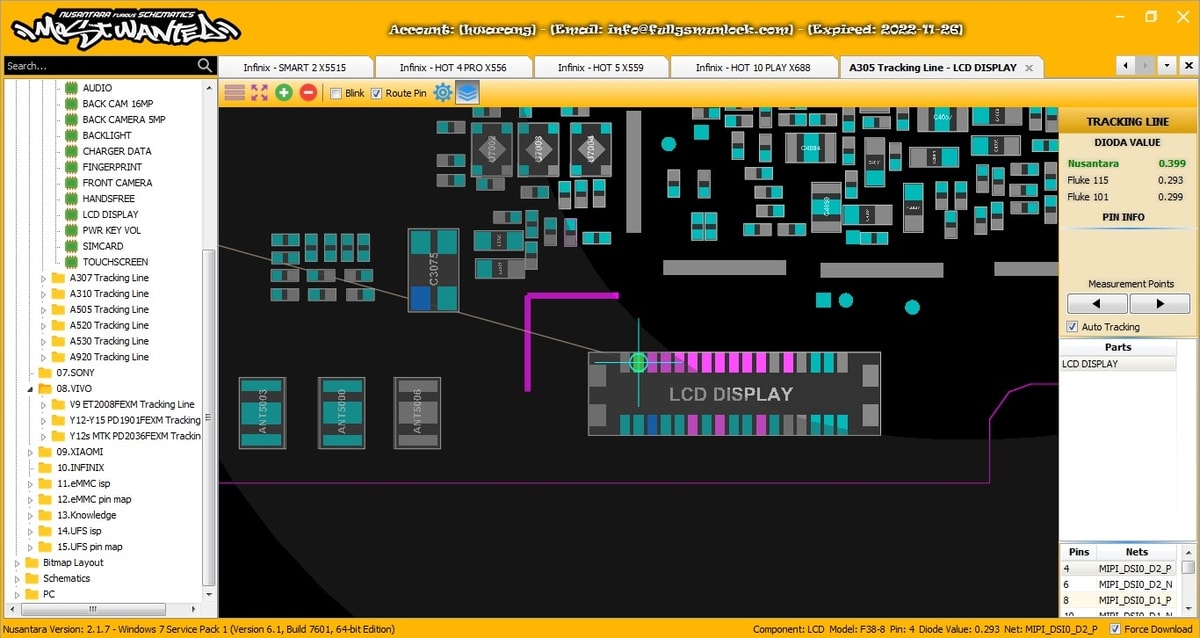Toggle the Force Download checkbox
The image size is (1200, 638).
tap(1114, 629)
